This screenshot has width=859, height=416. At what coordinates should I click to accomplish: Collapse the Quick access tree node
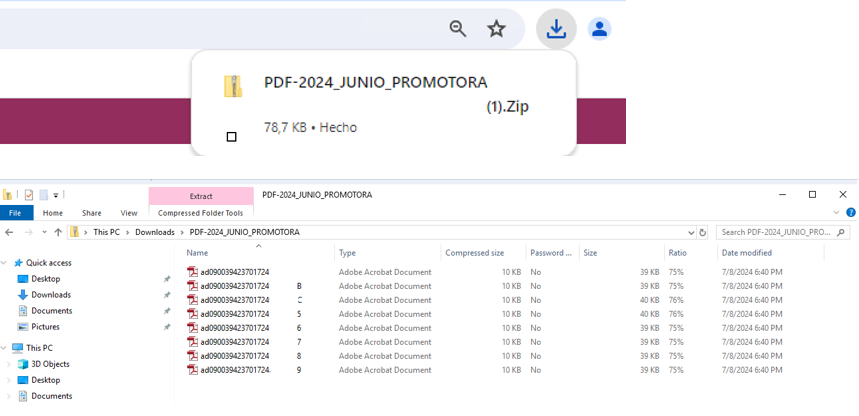[4, 263]
